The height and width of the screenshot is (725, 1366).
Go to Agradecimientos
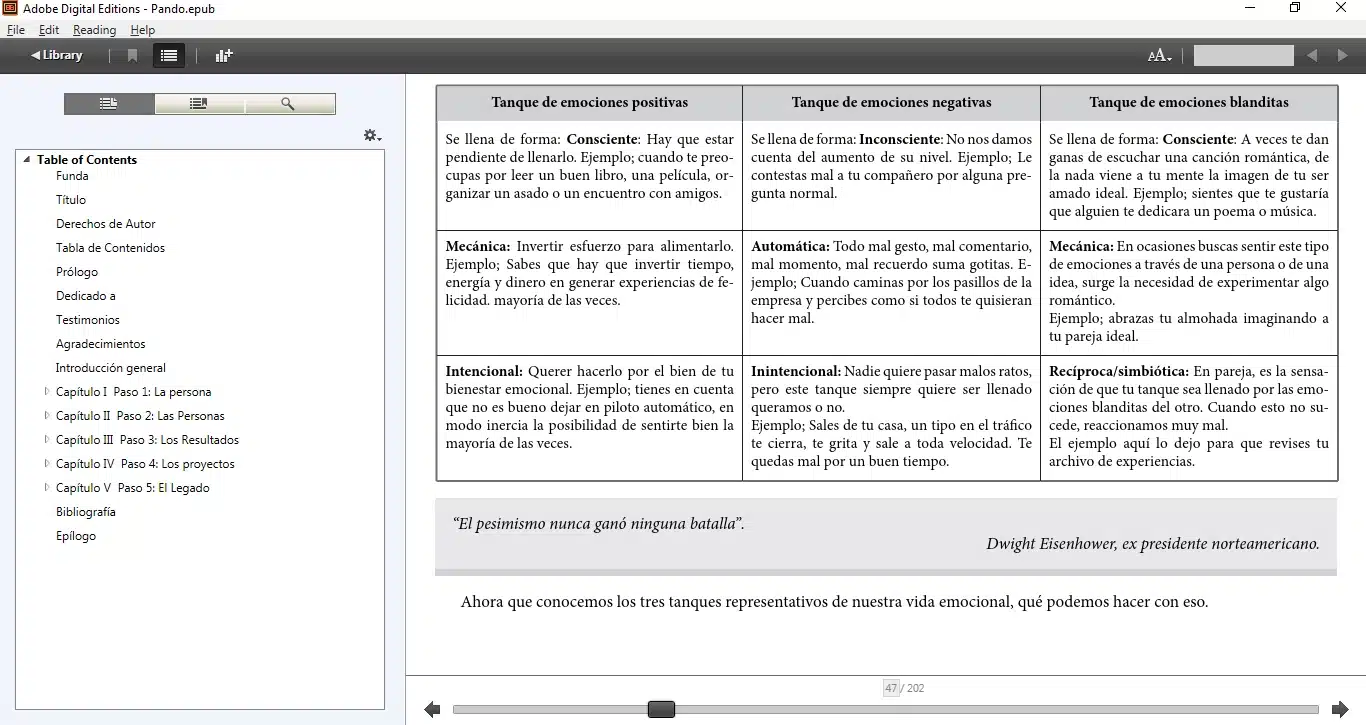click(x=101, y=344)
